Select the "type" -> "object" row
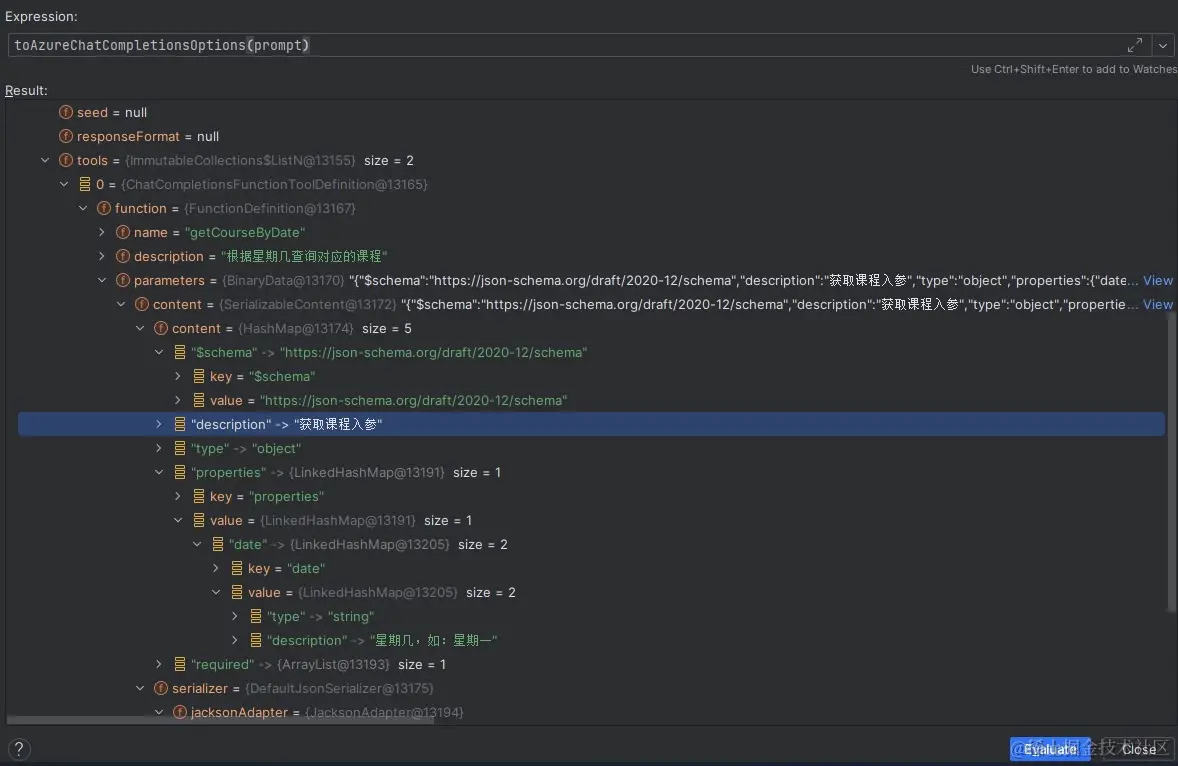 coord(246,448)
